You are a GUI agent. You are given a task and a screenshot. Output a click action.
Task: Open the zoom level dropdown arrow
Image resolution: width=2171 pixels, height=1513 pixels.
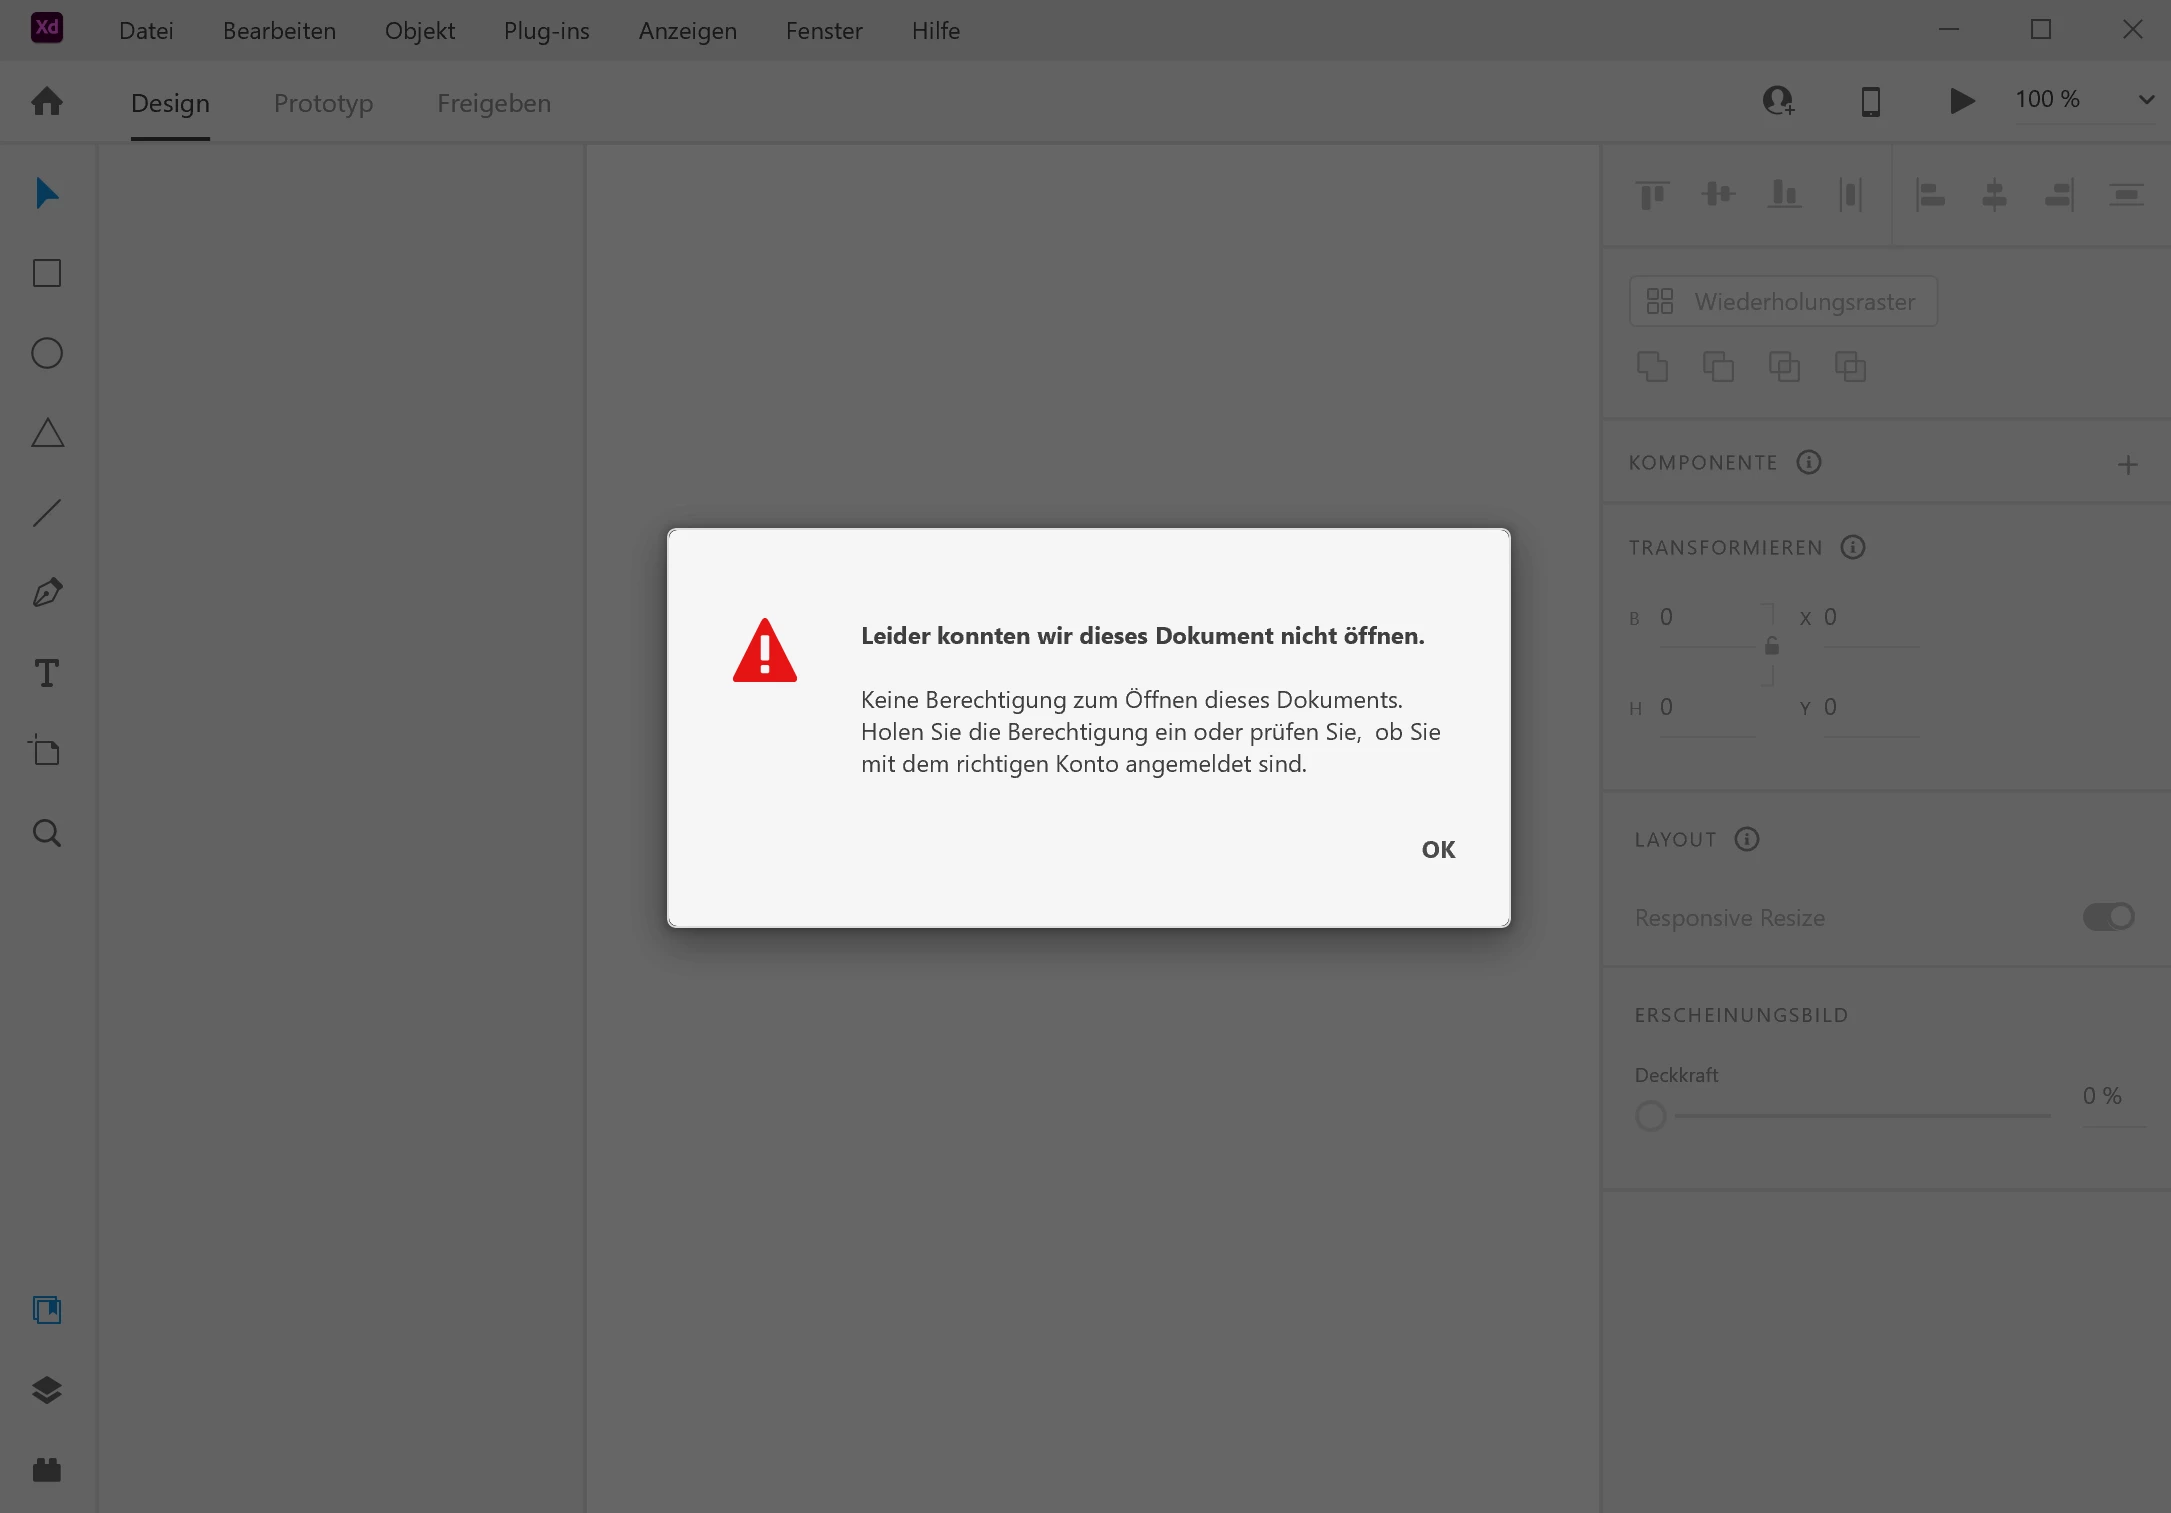click(x=2146, y=100)
